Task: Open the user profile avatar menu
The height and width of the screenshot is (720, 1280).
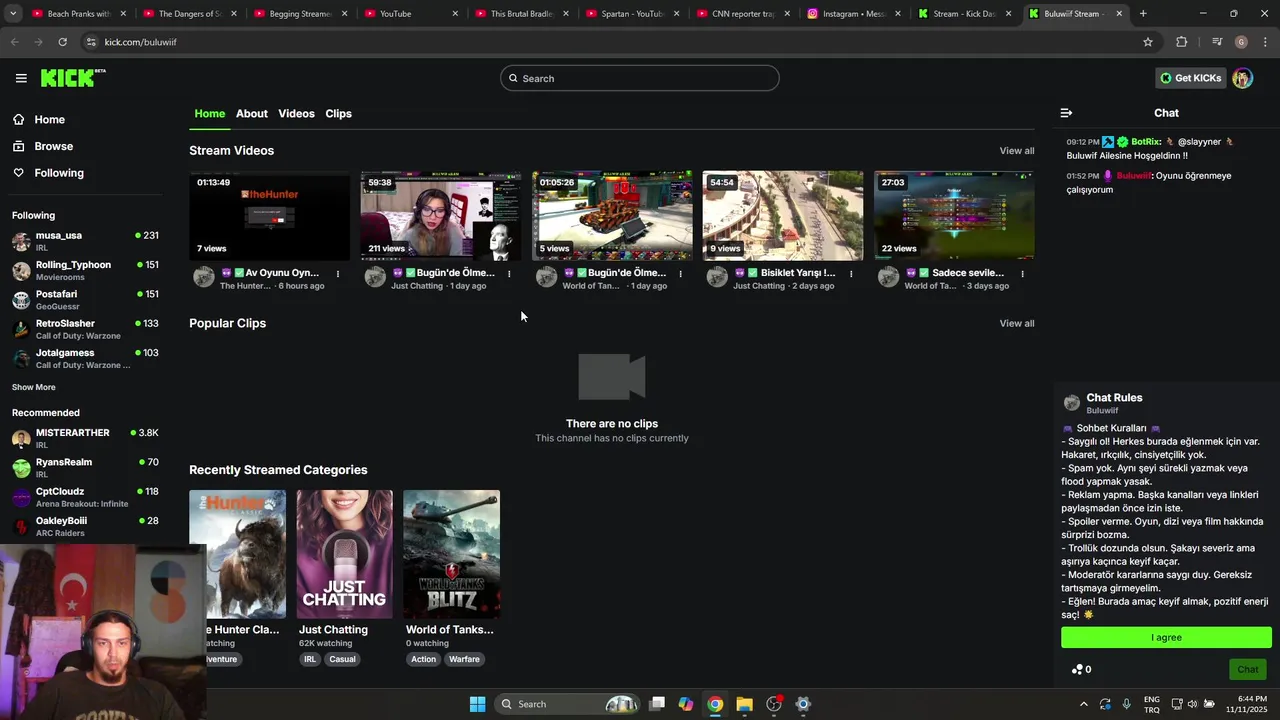Action: tap(1242, 78)
